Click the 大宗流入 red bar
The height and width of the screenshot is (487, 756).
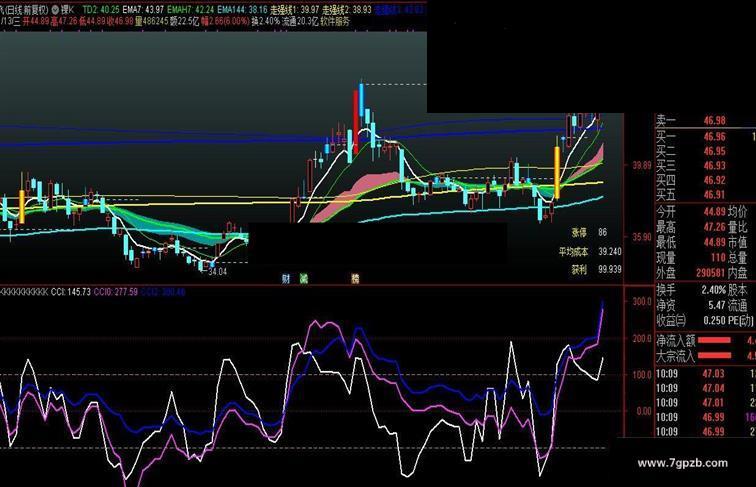pos(714,356)
